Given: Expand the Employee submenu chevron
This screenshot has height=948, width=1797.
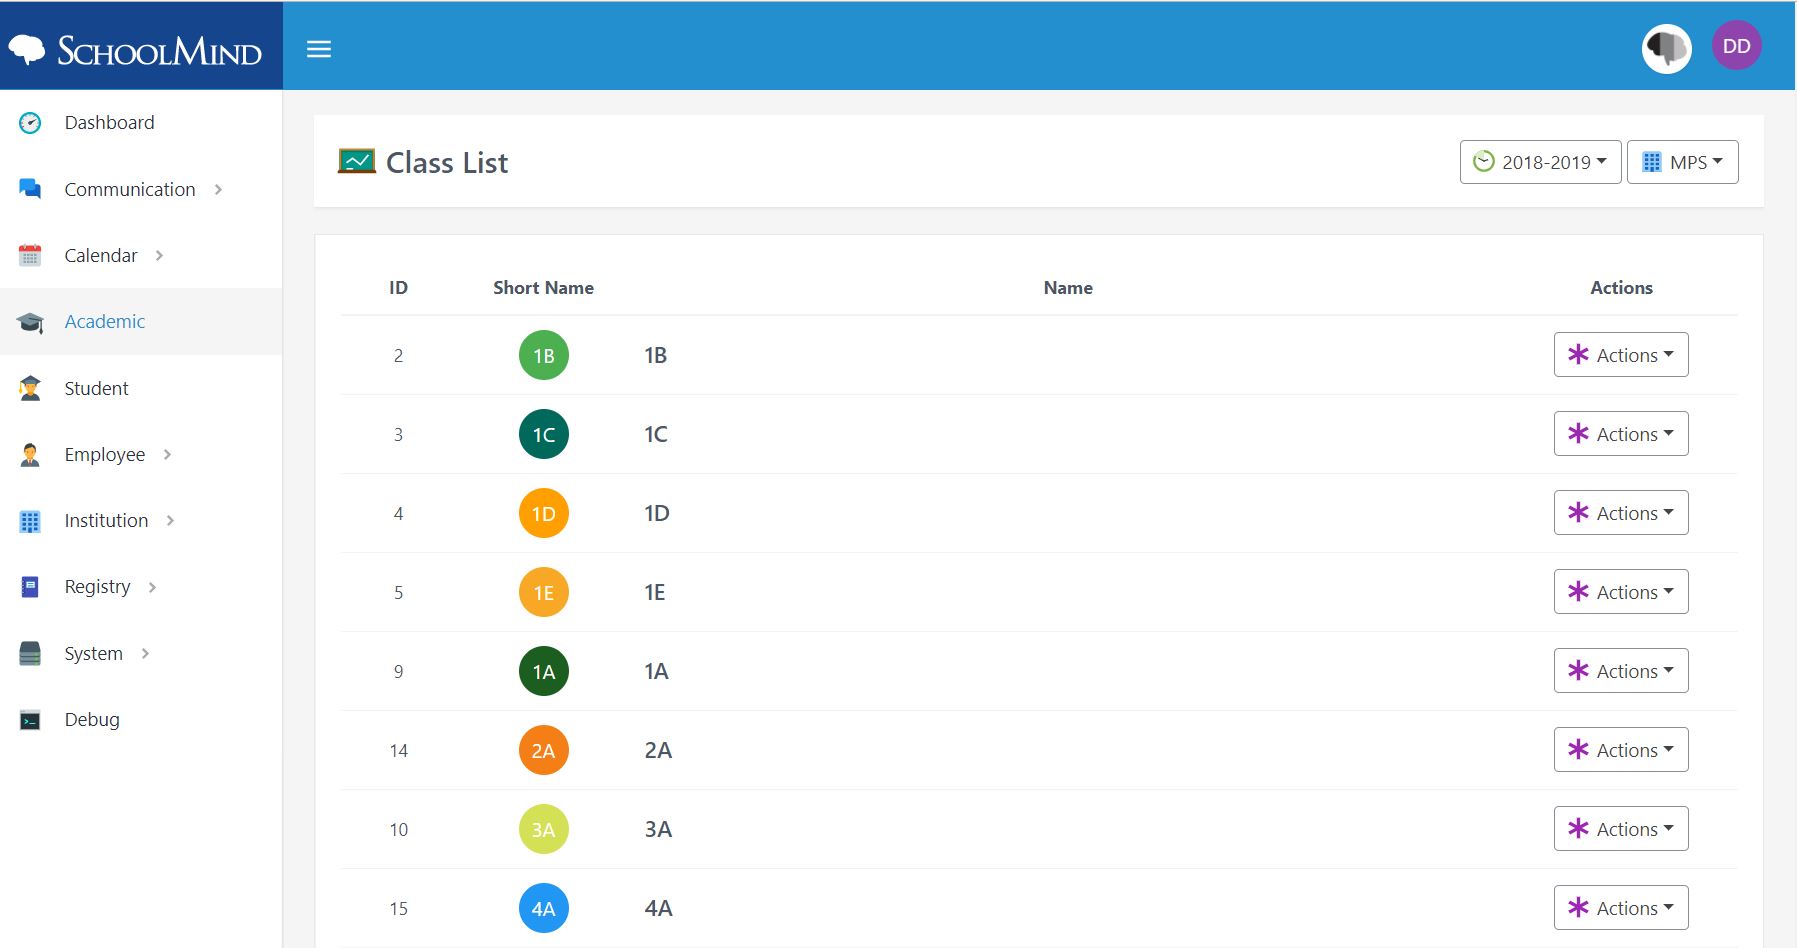Looking at the screenshot, I should coord(167,454).
